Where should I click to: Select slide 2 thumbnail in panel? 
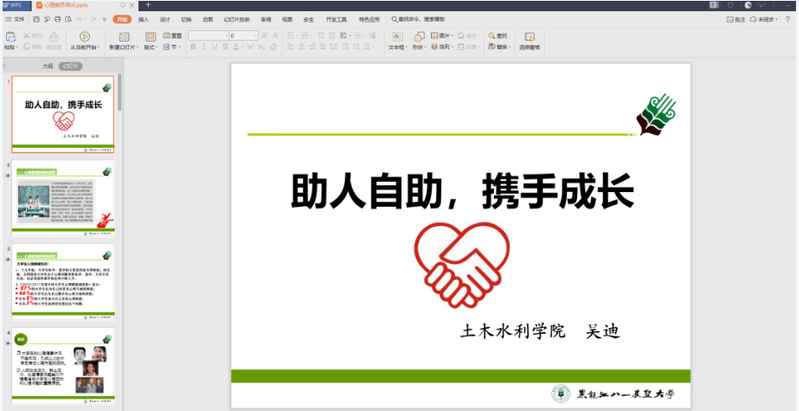click(64, 196)
